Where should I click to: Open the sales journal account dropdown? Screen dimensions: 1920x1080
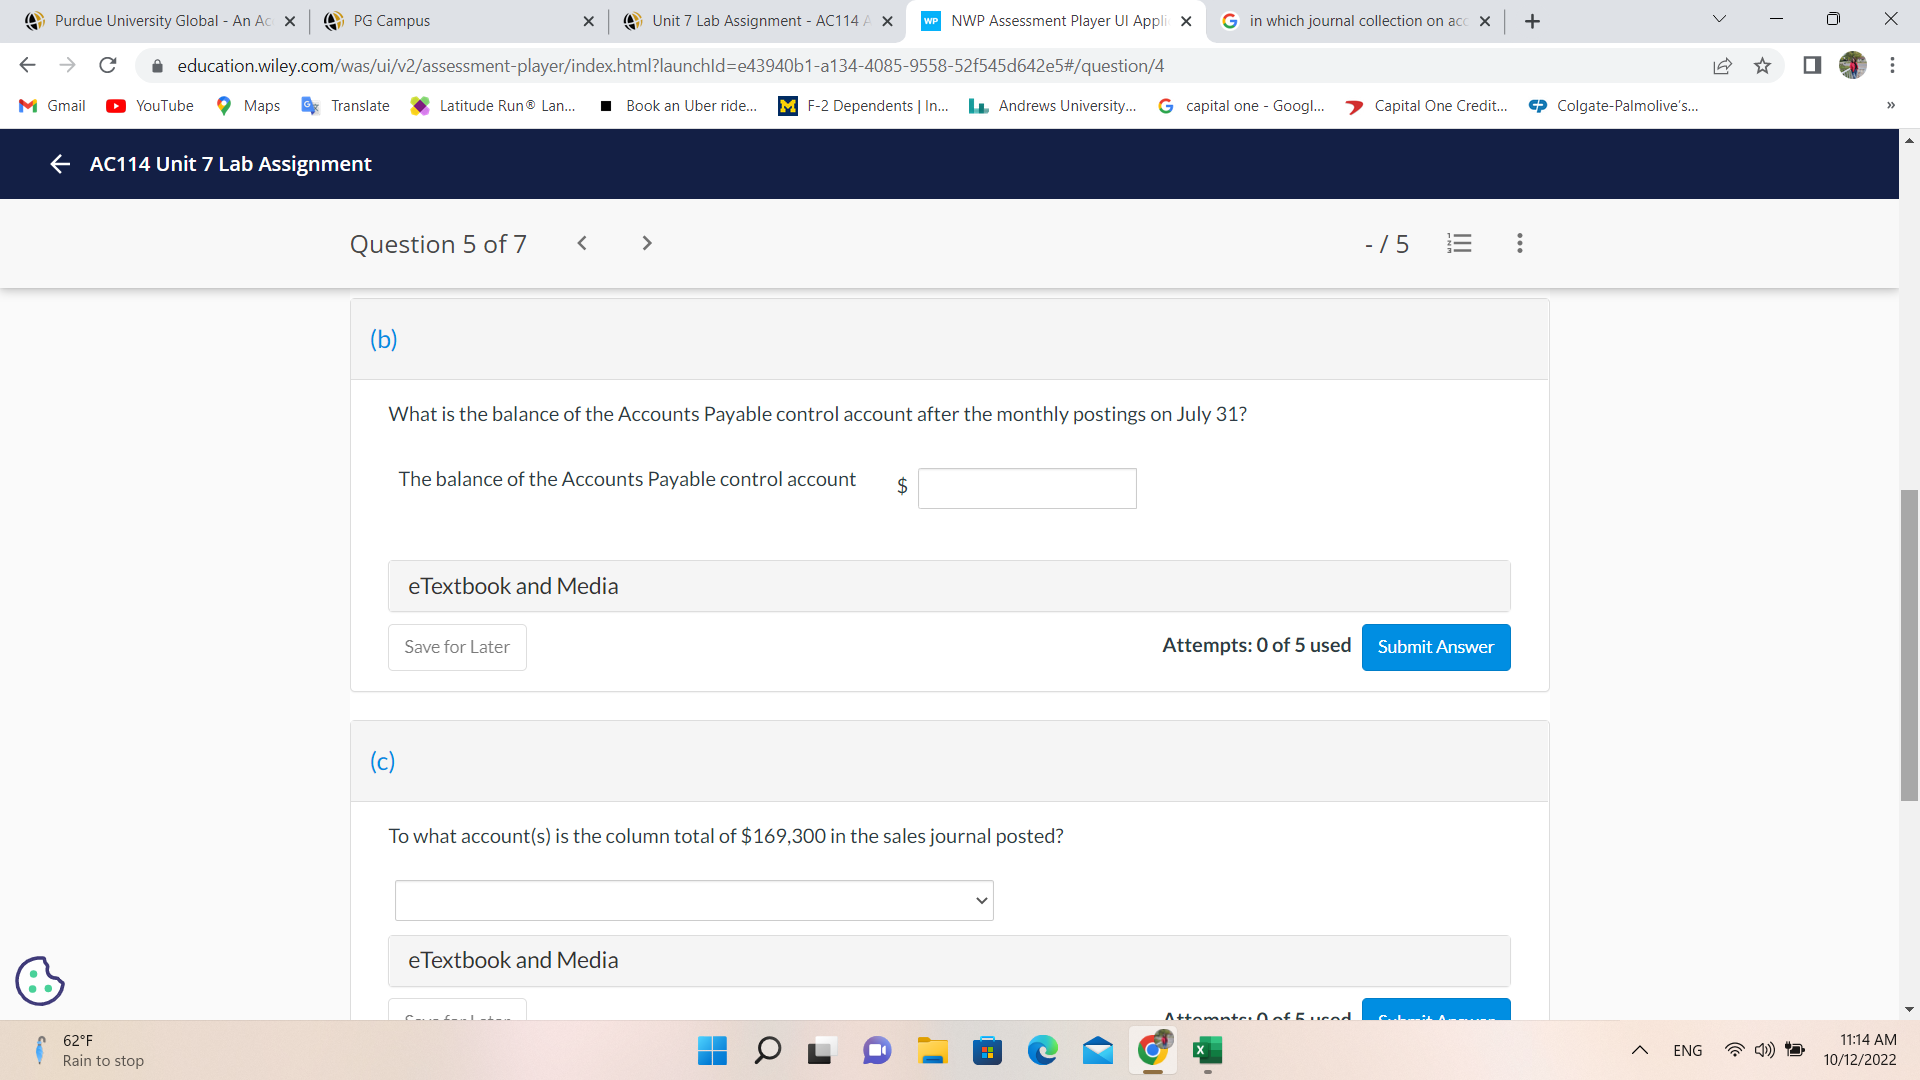(x=694, y=900)
